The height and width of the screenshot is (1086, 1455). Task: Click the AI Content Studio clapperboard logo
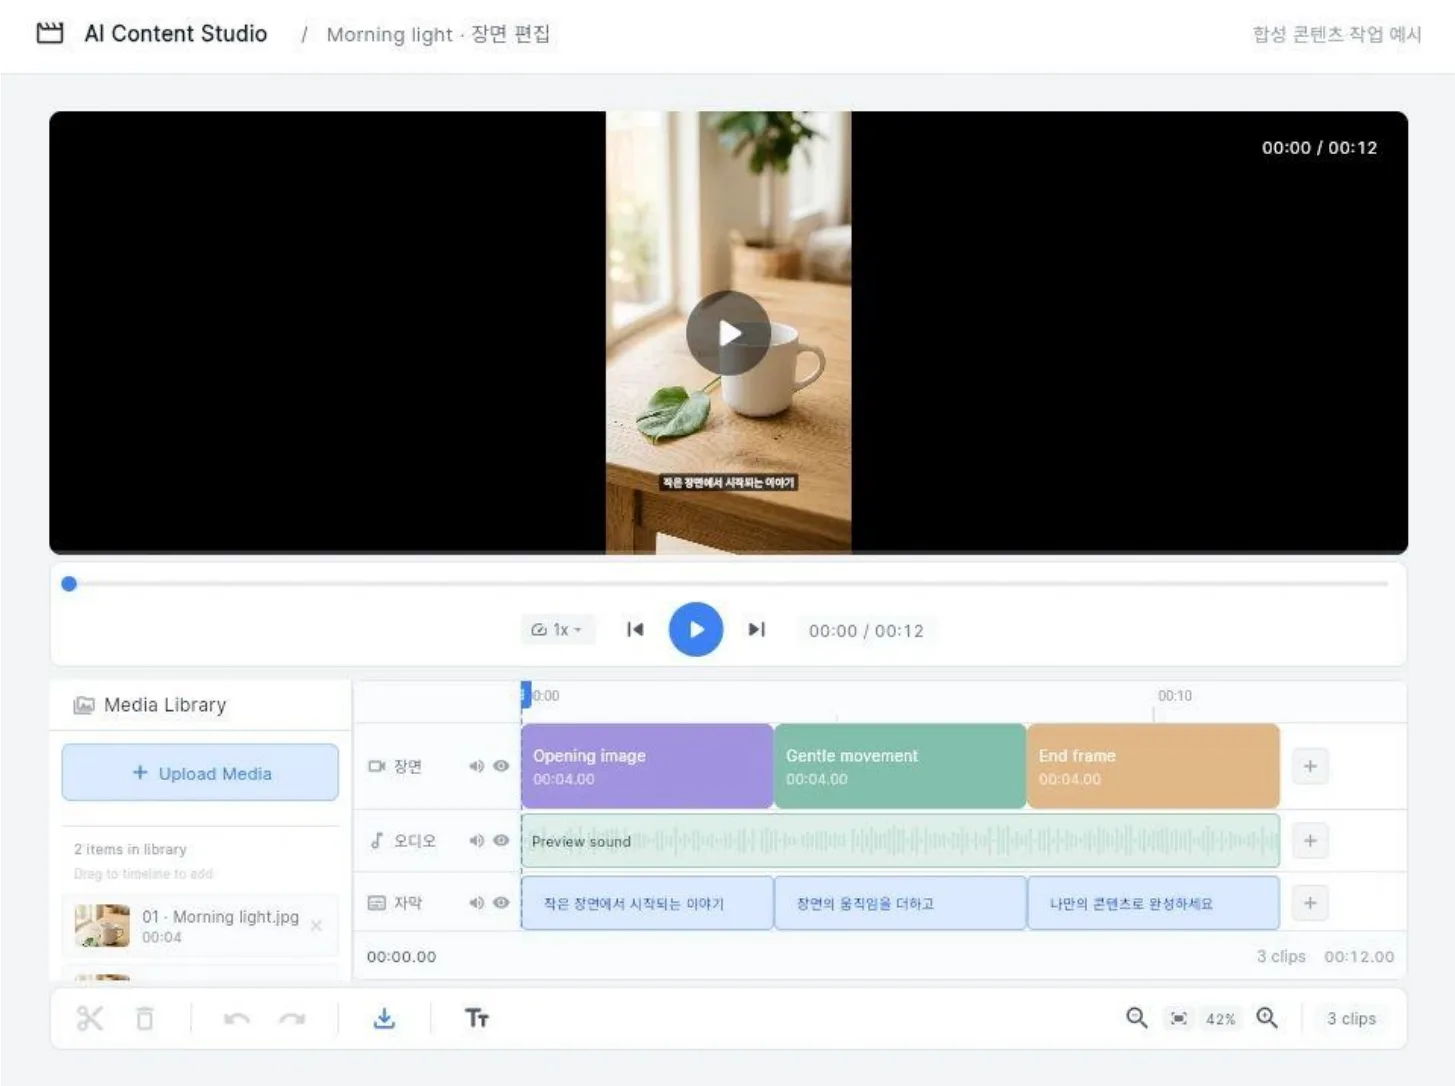click(50, 33)
